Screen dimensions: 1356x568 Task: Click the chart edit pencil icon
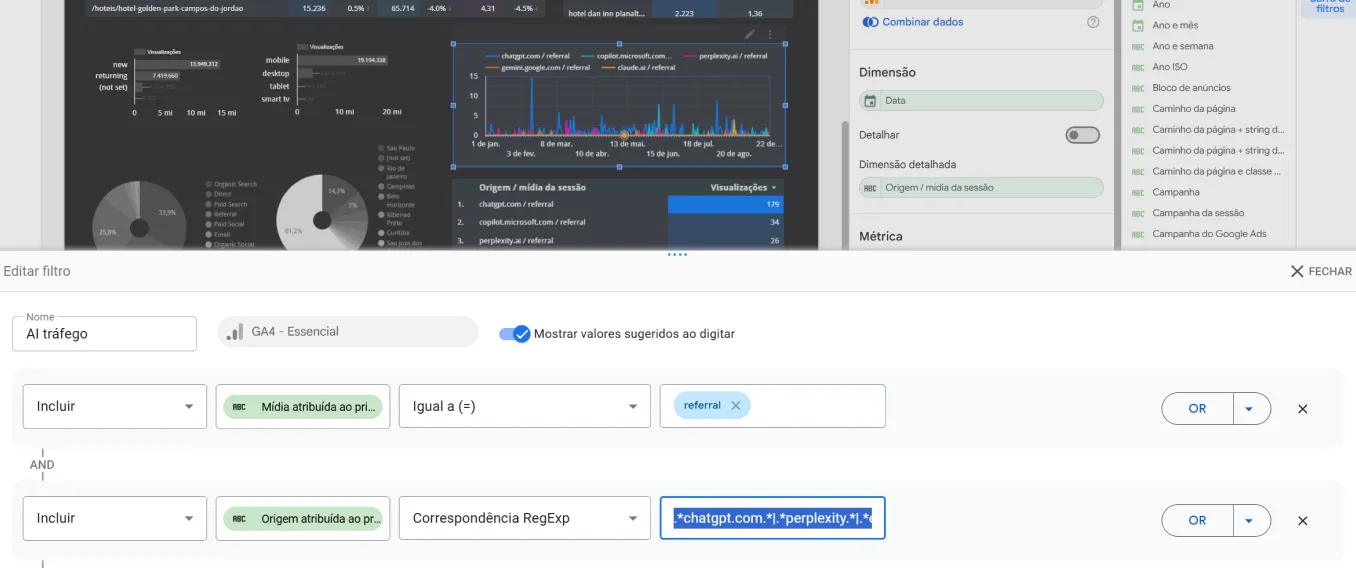coord(751,34)
